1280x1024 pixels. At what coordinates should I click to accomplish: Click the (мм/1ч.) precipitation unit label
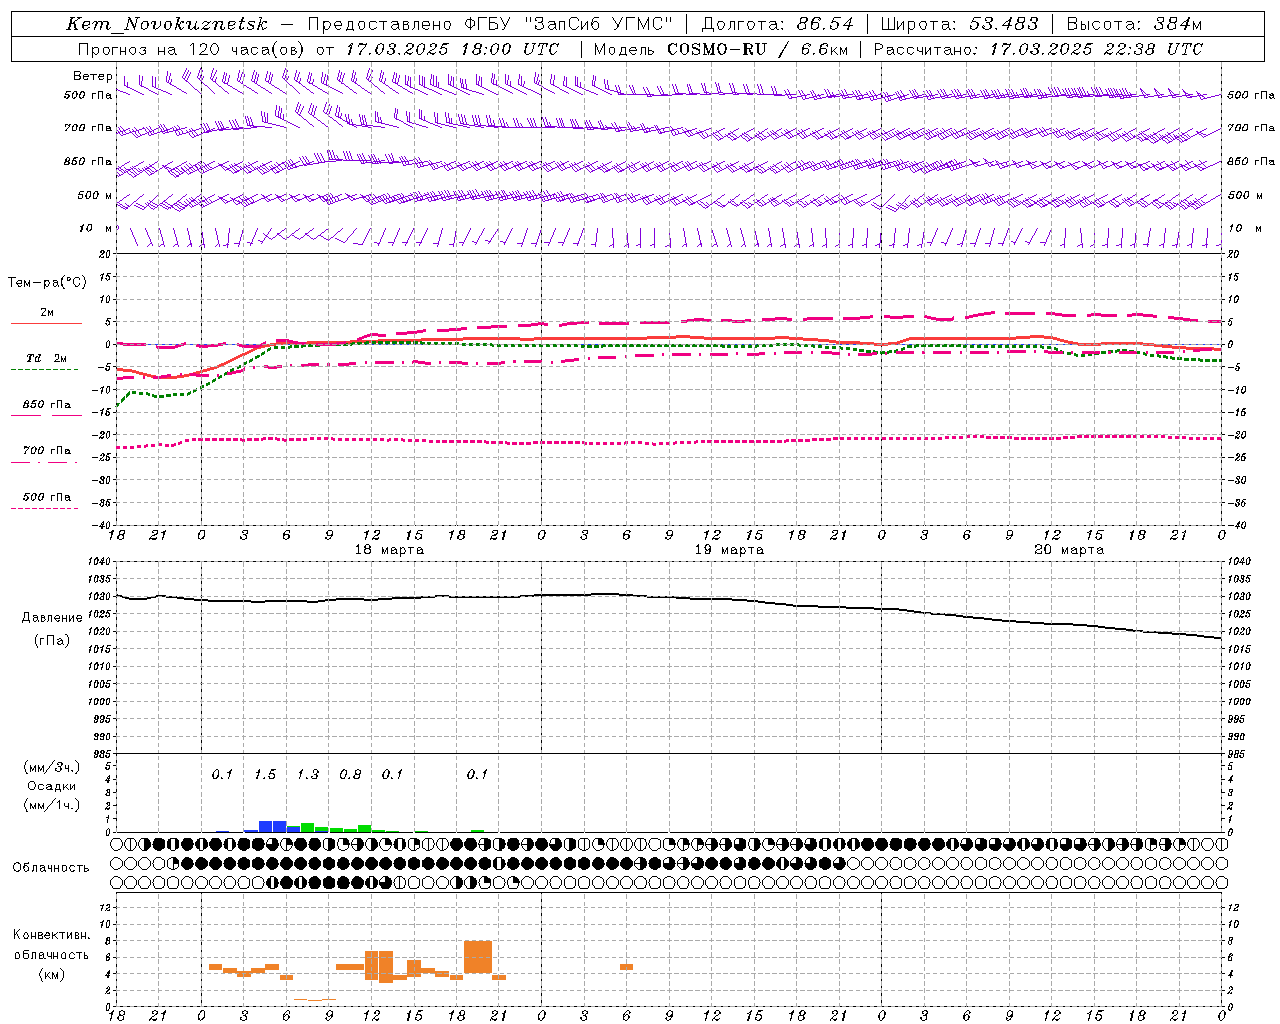click(x=52, y=805)
